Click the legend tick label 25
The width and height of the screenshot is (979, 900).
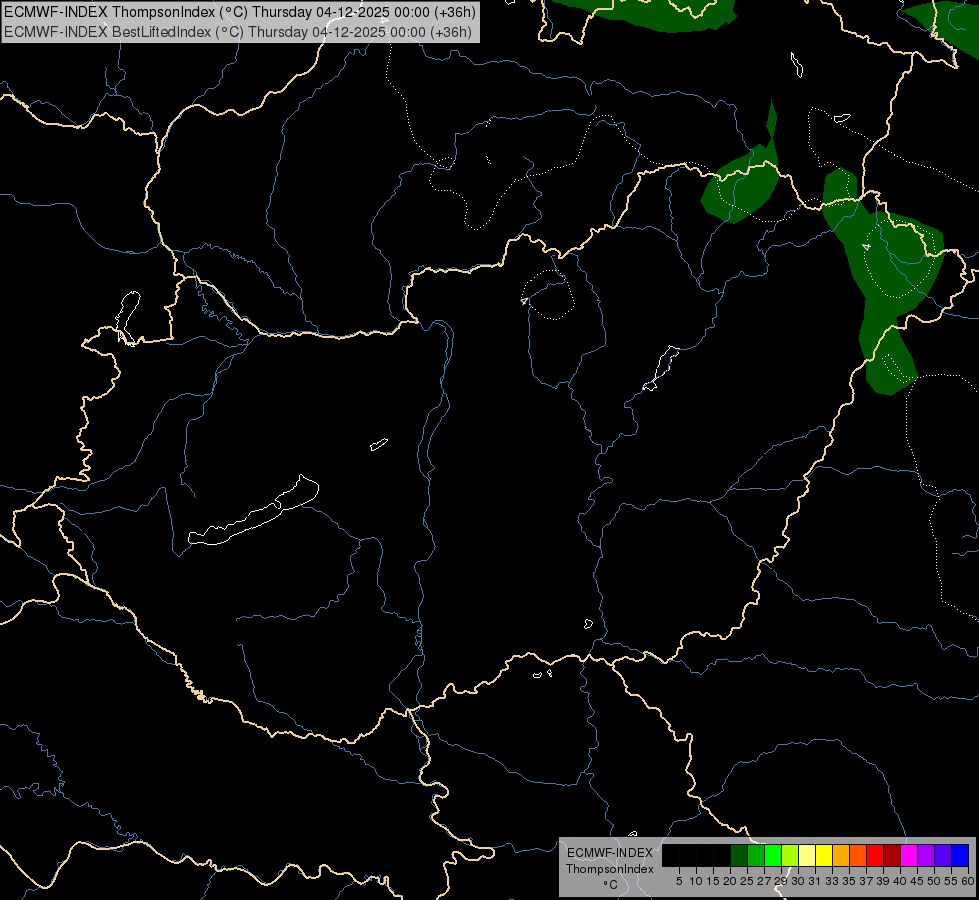click(747, 881)
